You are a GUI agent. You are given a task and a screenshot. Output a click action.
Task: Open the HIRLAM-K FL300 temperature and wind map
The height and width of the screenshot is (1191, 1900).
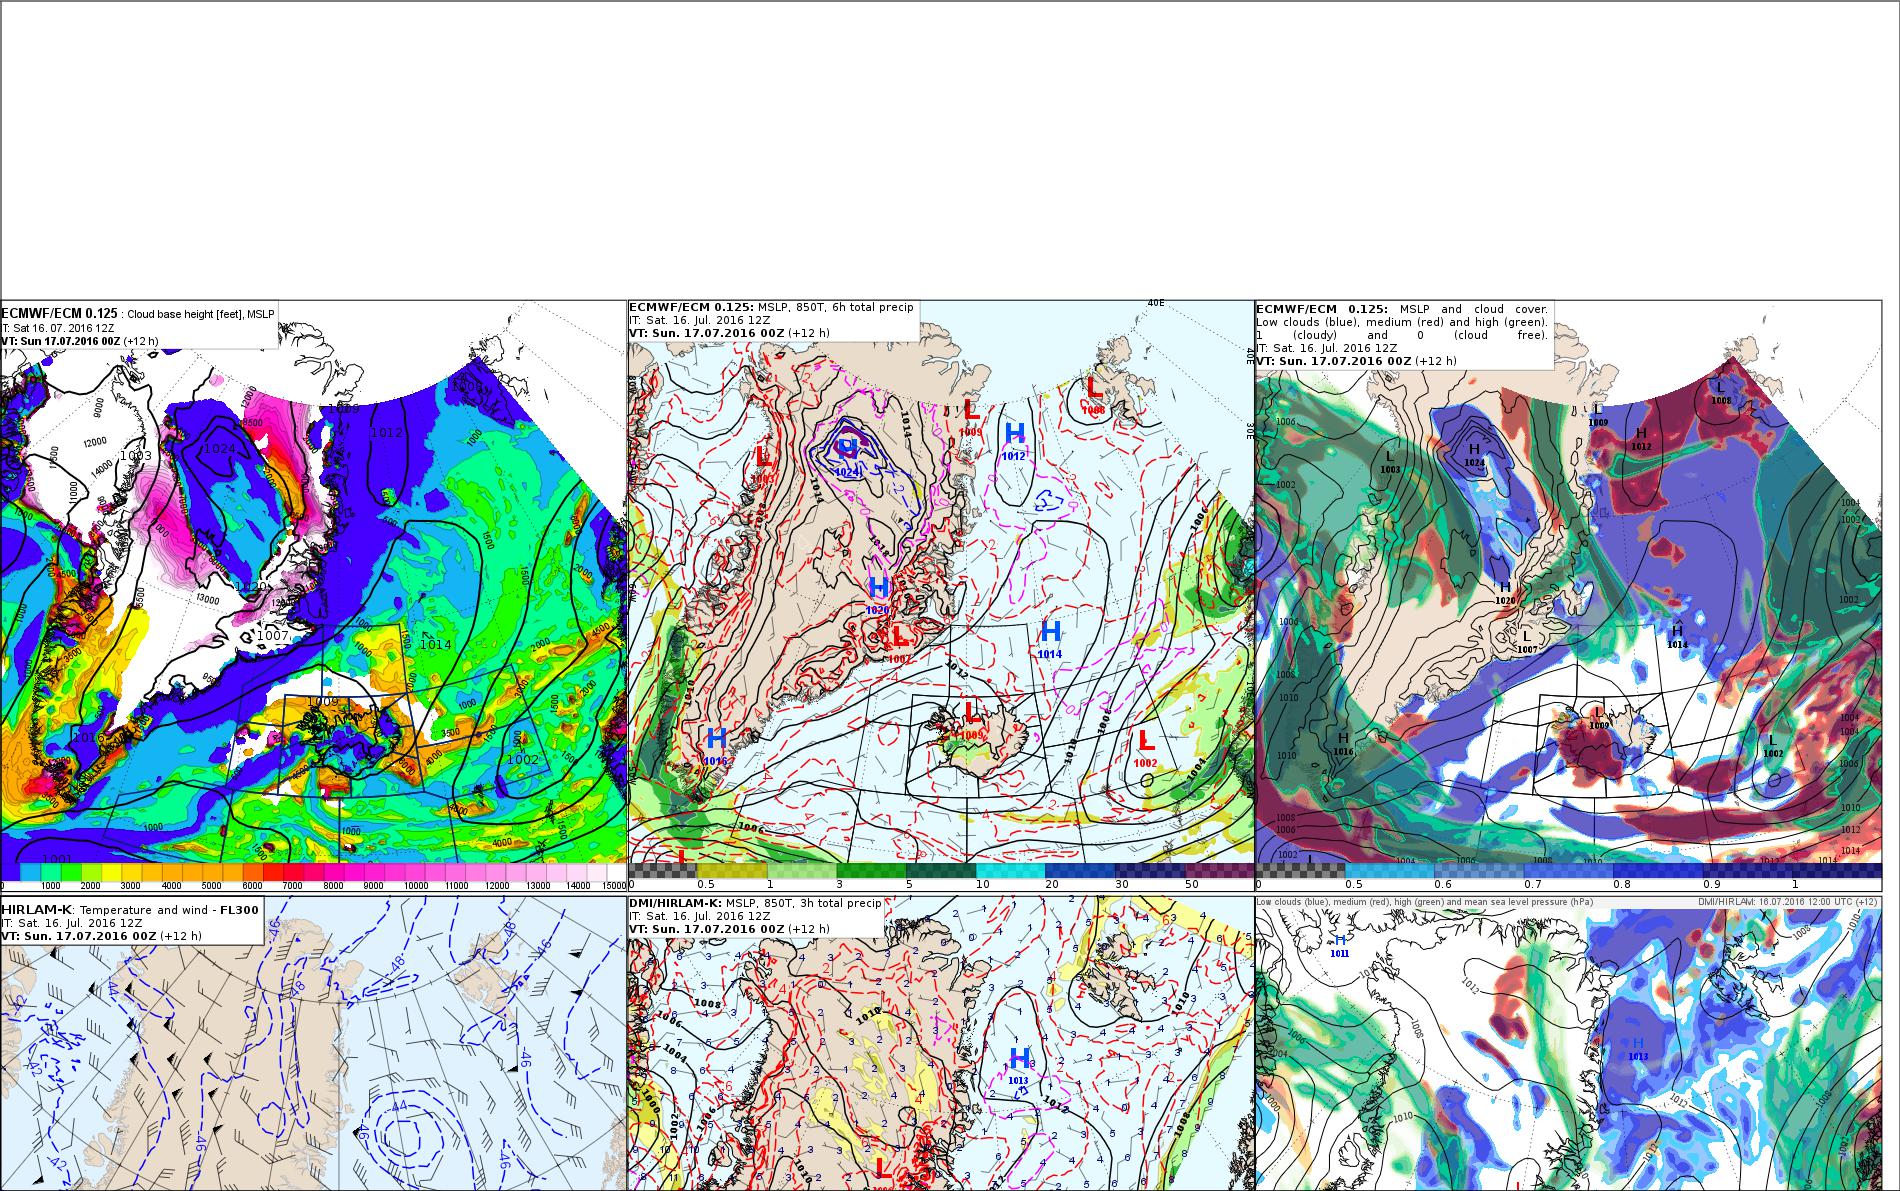[313, 1043]
